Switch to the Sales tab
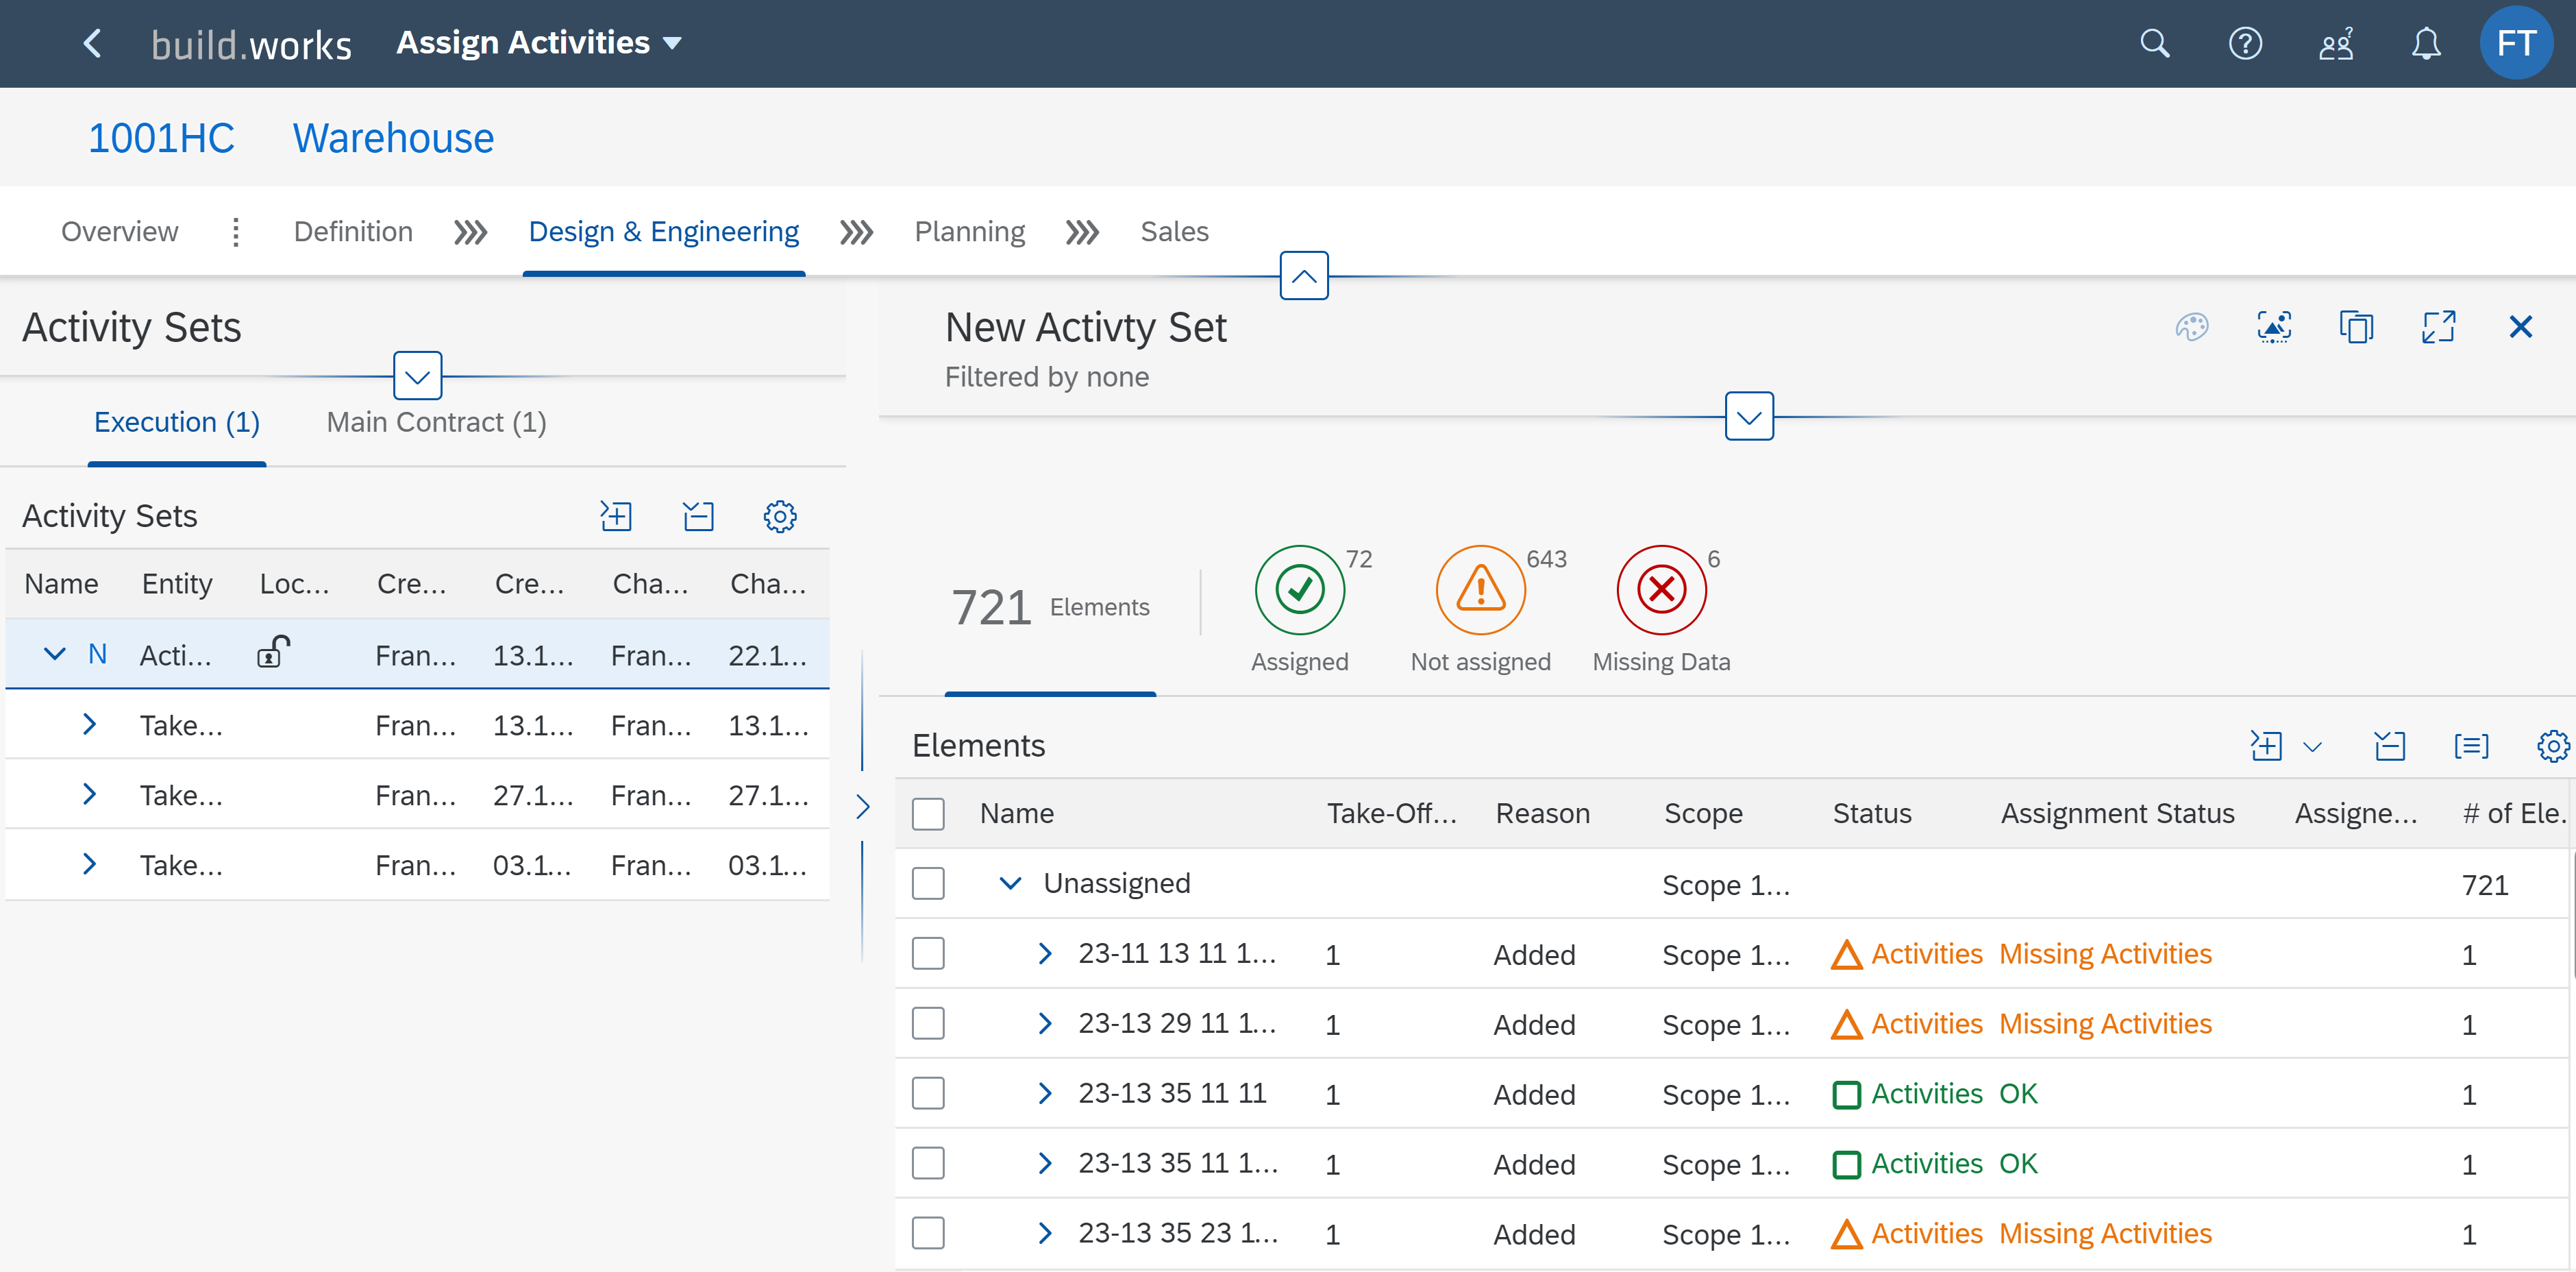 point(1174,232)
